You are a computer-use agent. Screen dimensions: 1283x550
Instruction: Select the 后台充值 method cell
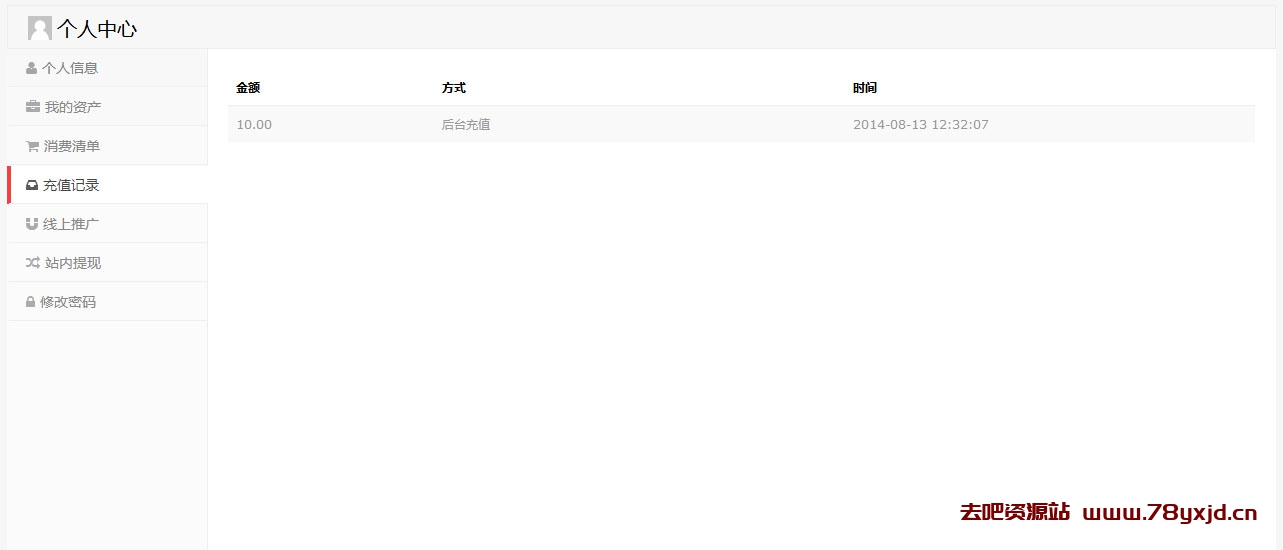(466, 125)
